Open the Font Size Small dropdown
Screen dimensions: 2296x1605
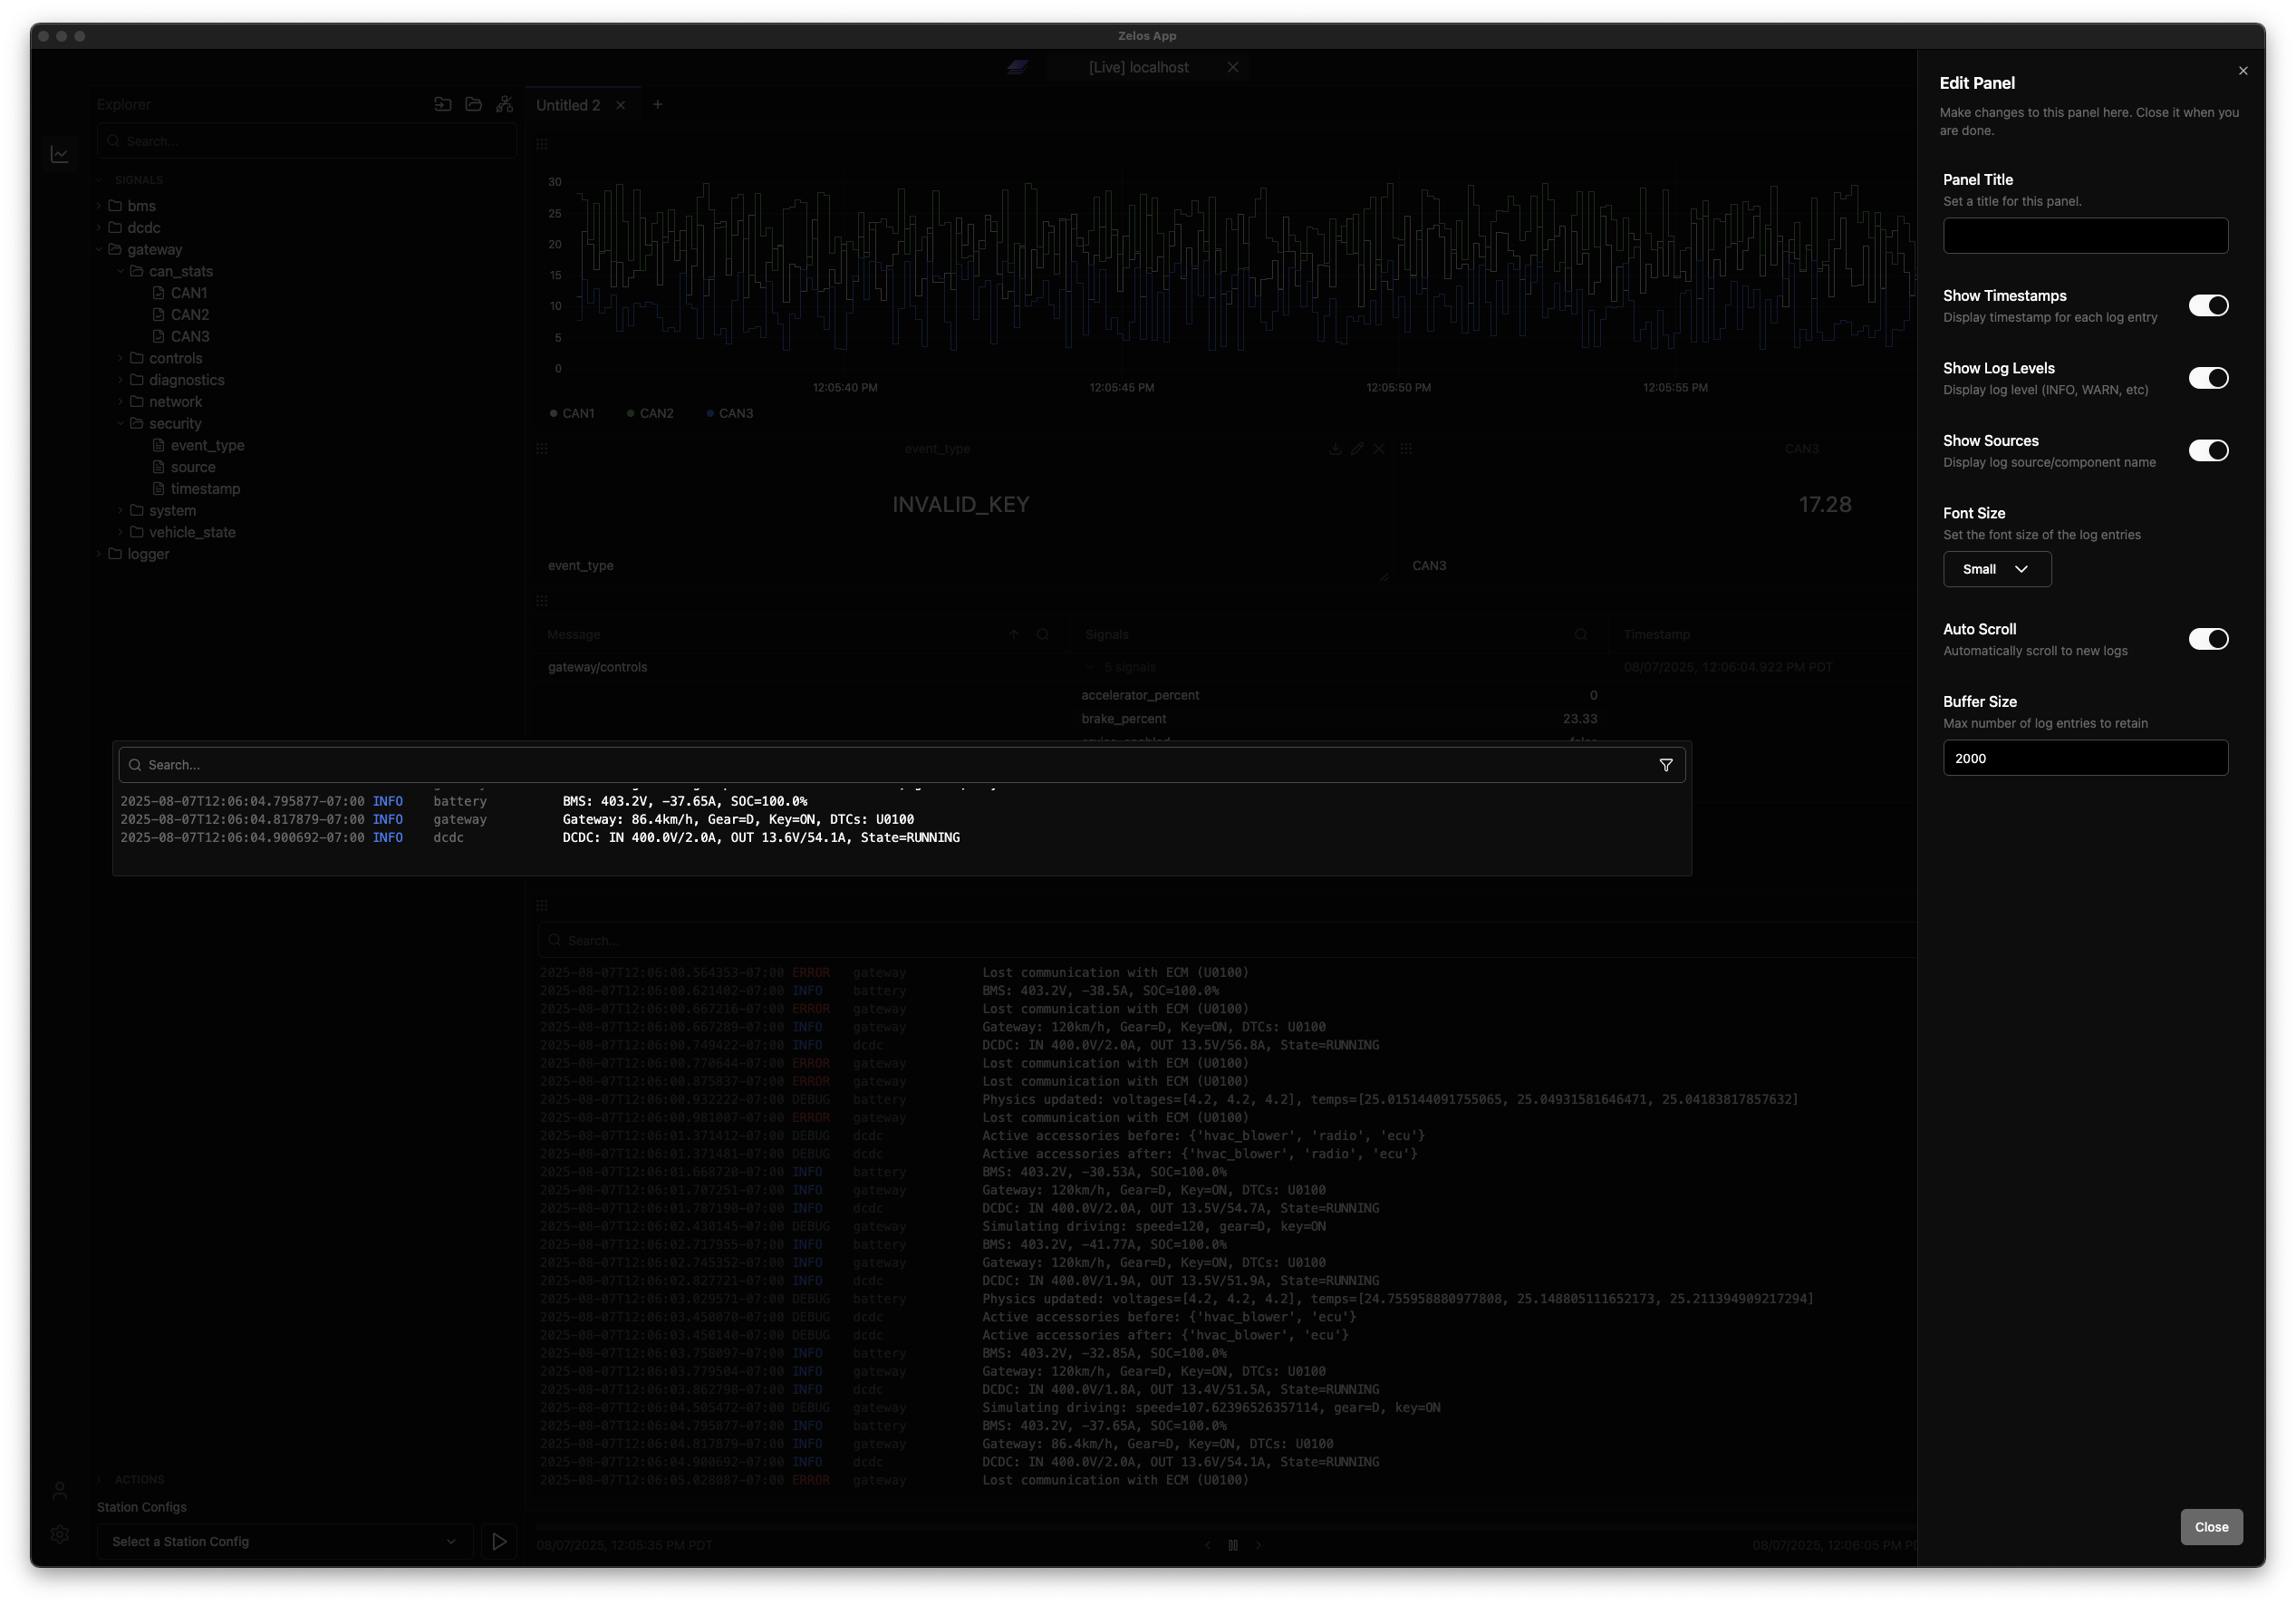1996,569
